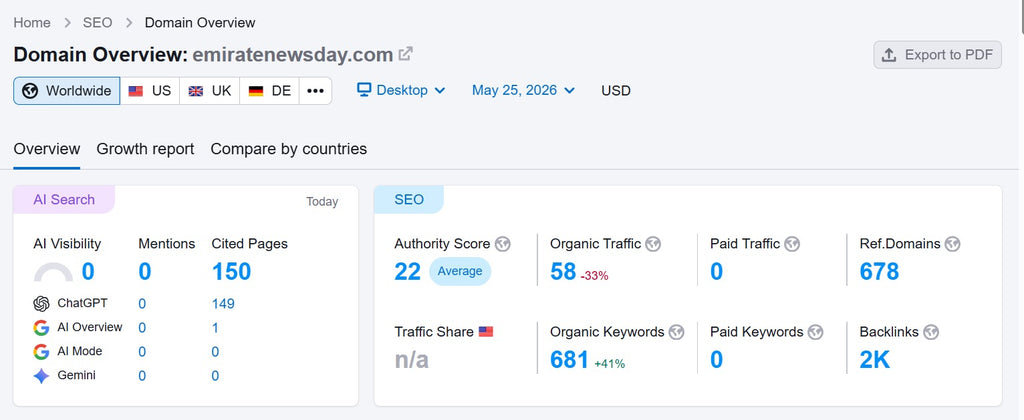Image resolution: width=1024 pixels, height=420 pixels.
Task: Click the AI Visibility value 0
Action: pos(88,271)
